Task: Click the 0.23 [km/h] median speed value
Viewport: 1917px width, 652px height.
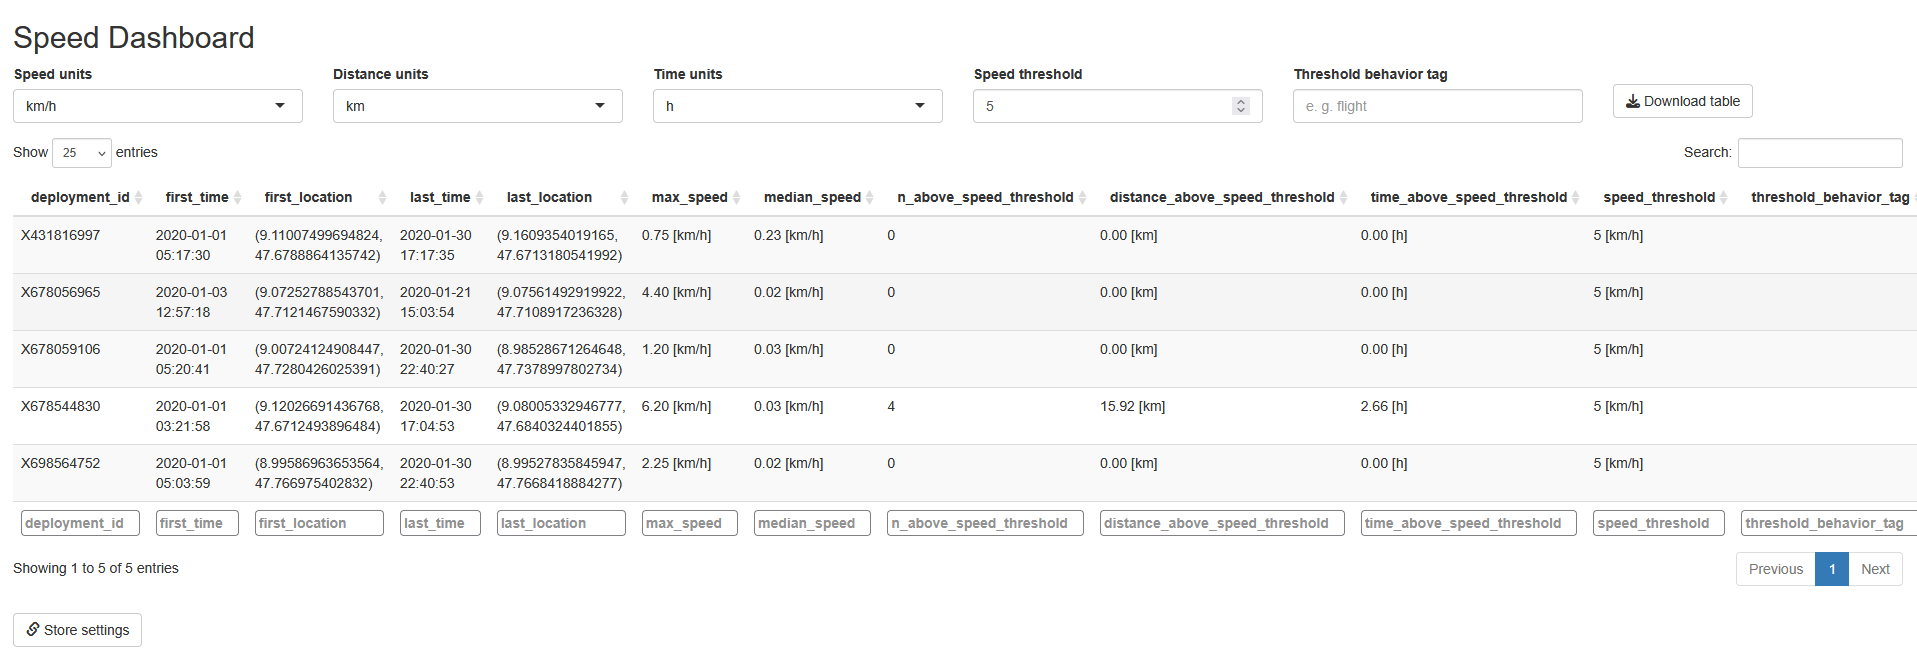Action: pos(789,235)
